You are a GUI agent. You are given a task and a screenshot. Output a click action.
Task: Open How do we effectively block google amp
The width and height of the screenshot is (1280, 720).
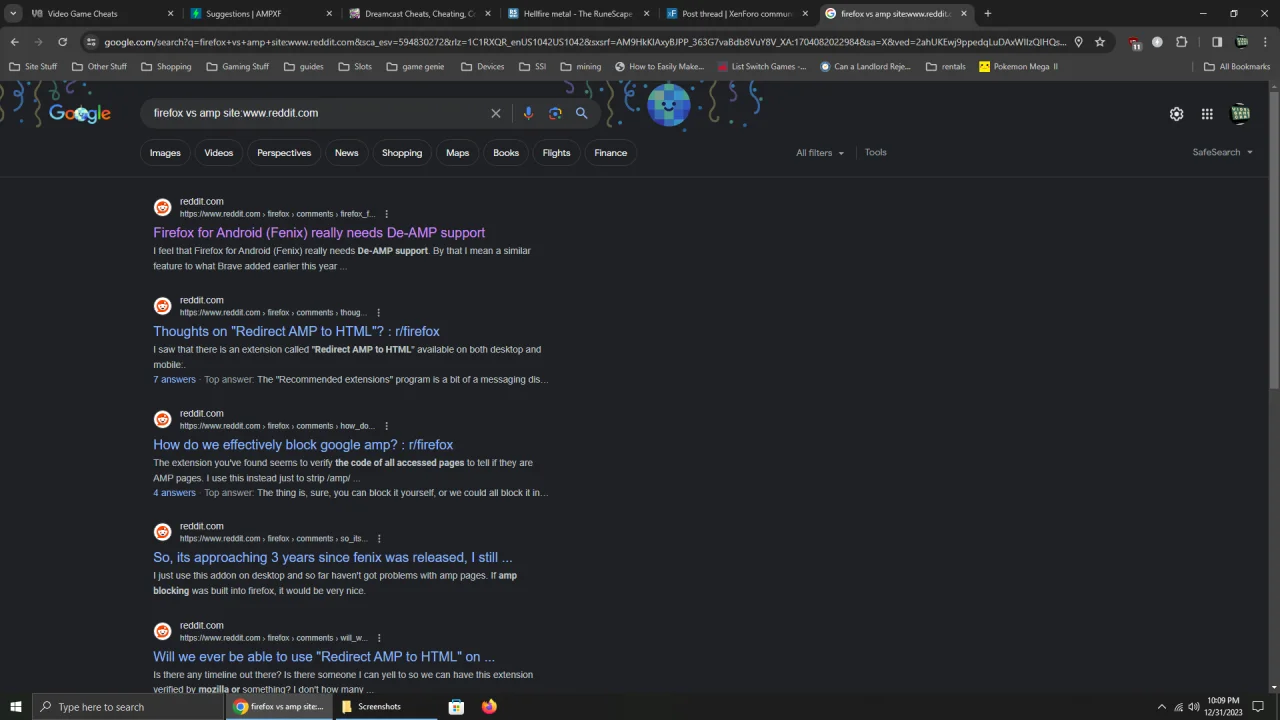click(x=303, y=444)
